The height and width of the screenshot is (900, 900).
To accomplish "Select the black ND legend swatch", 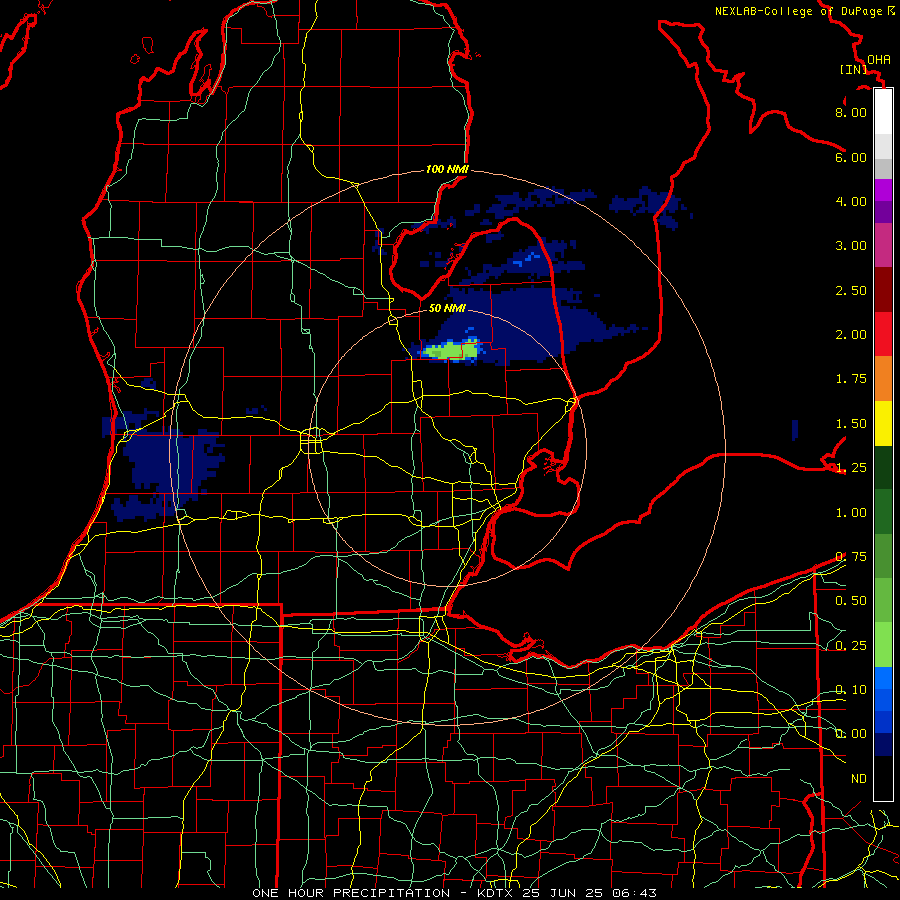I will coord(883,778).
